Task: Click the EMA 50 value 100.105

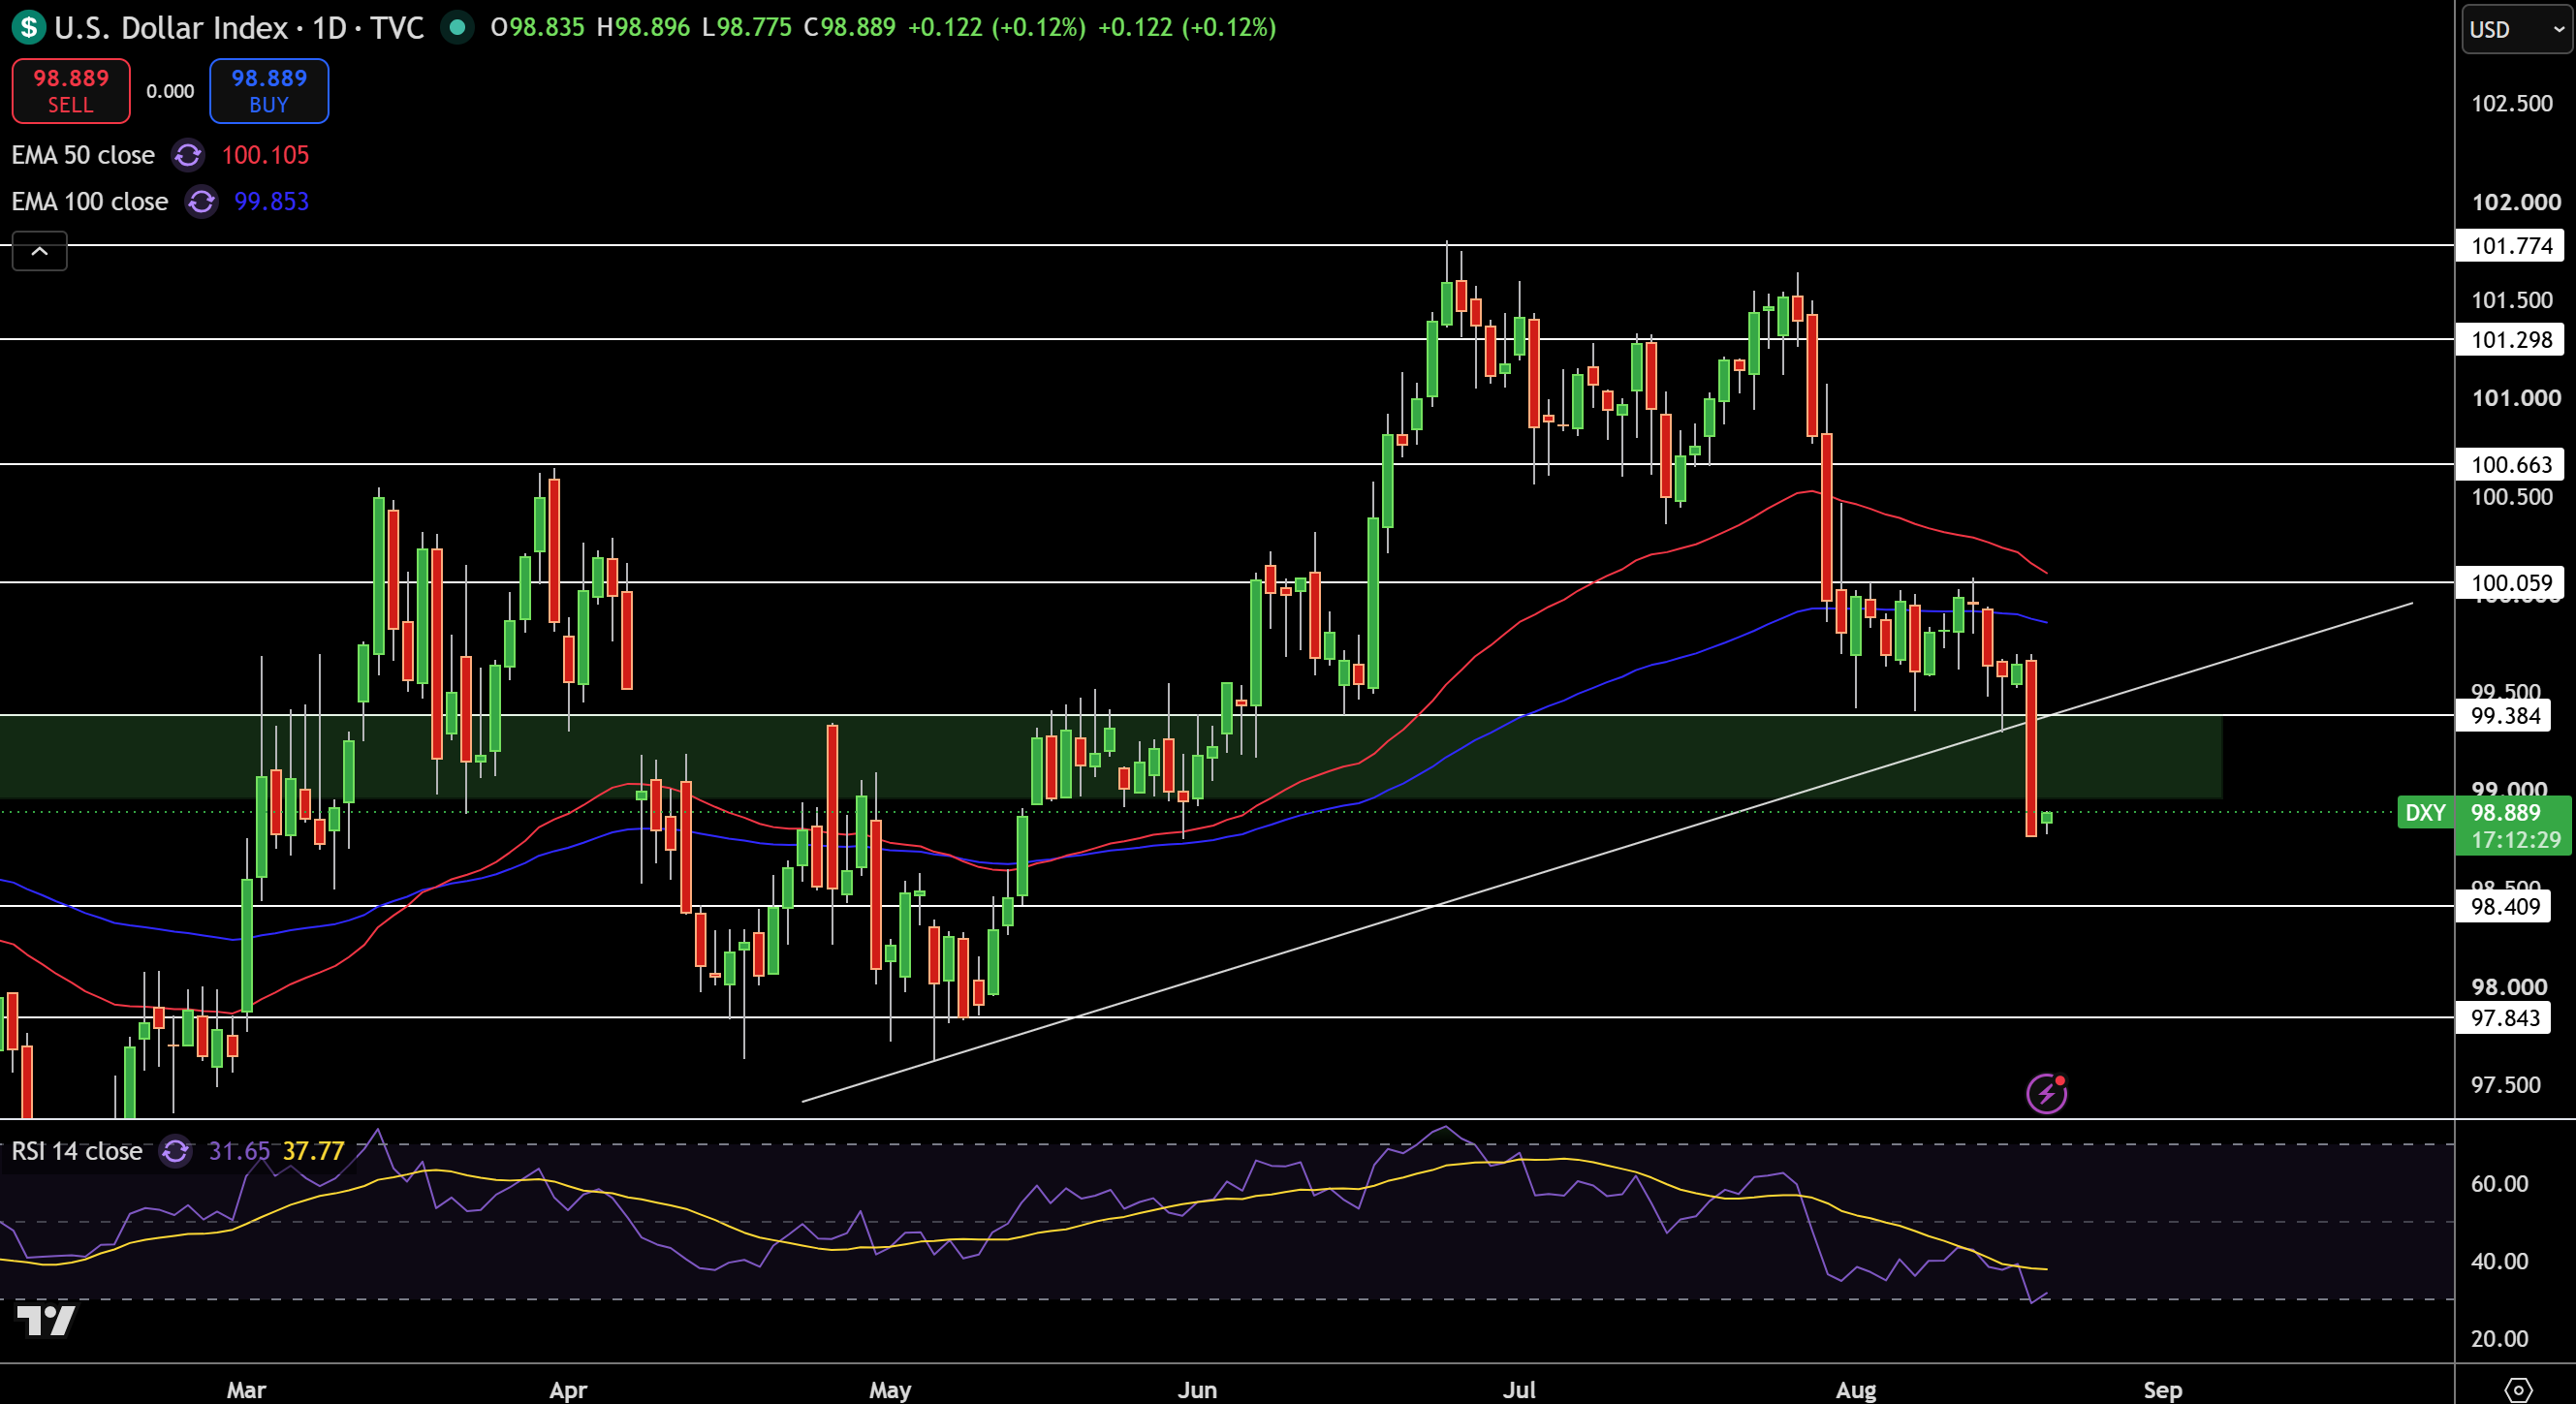Action: click(265, 155)
